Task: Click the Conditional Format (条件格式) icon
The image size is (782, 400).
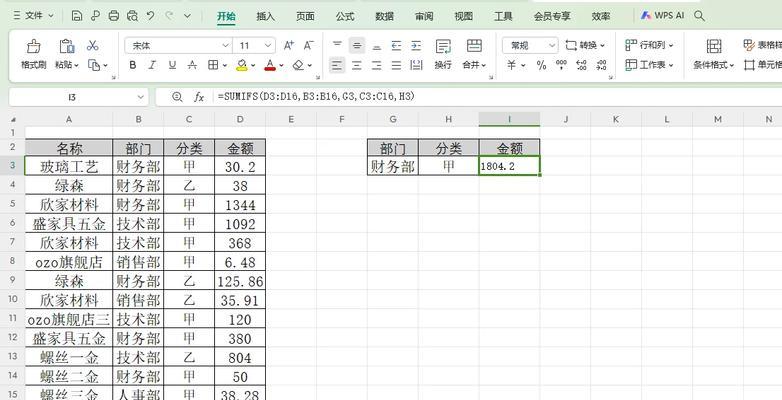Action: (x=714, y=46)
